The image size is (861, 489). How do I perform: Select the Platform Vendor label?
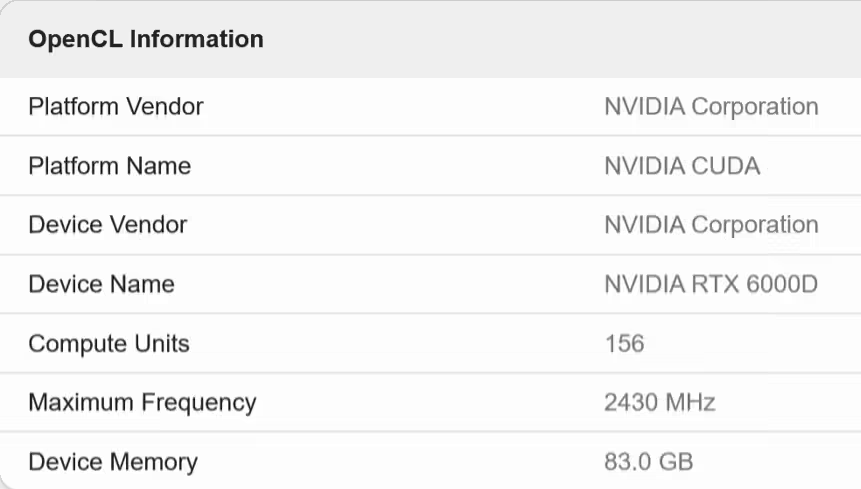click(x=116, y=106)
